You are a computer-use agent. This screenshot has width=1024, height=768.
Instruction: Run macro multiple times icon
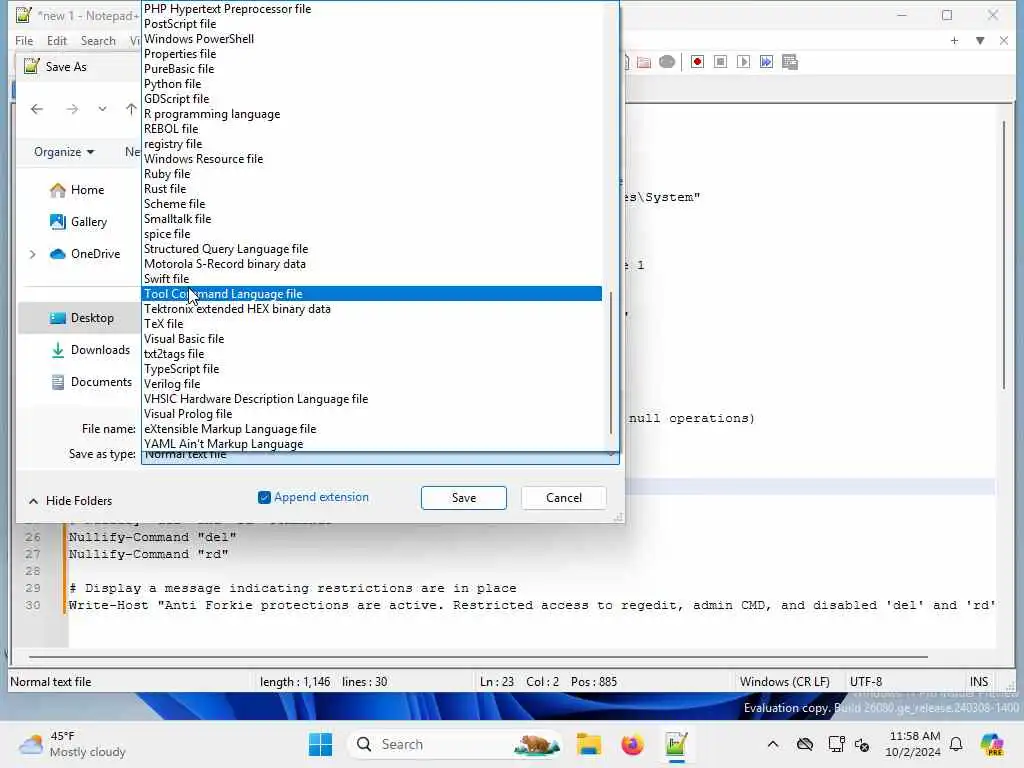[x=766, y=62]
